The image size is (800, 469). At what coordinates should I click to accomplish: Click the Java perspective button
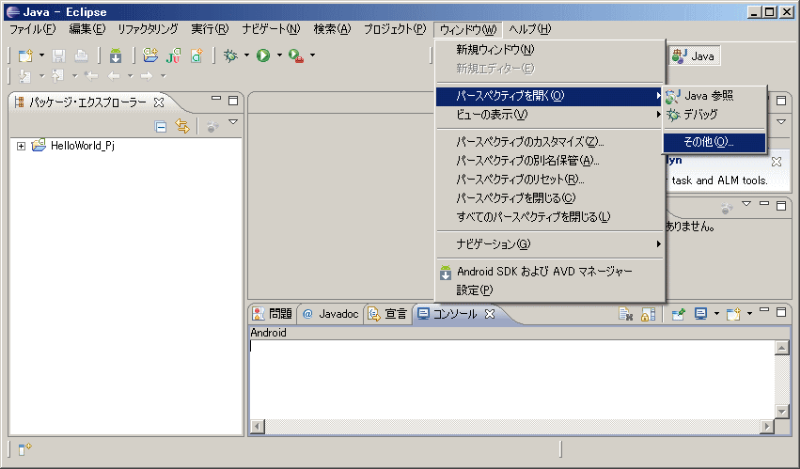coord(694,56)
